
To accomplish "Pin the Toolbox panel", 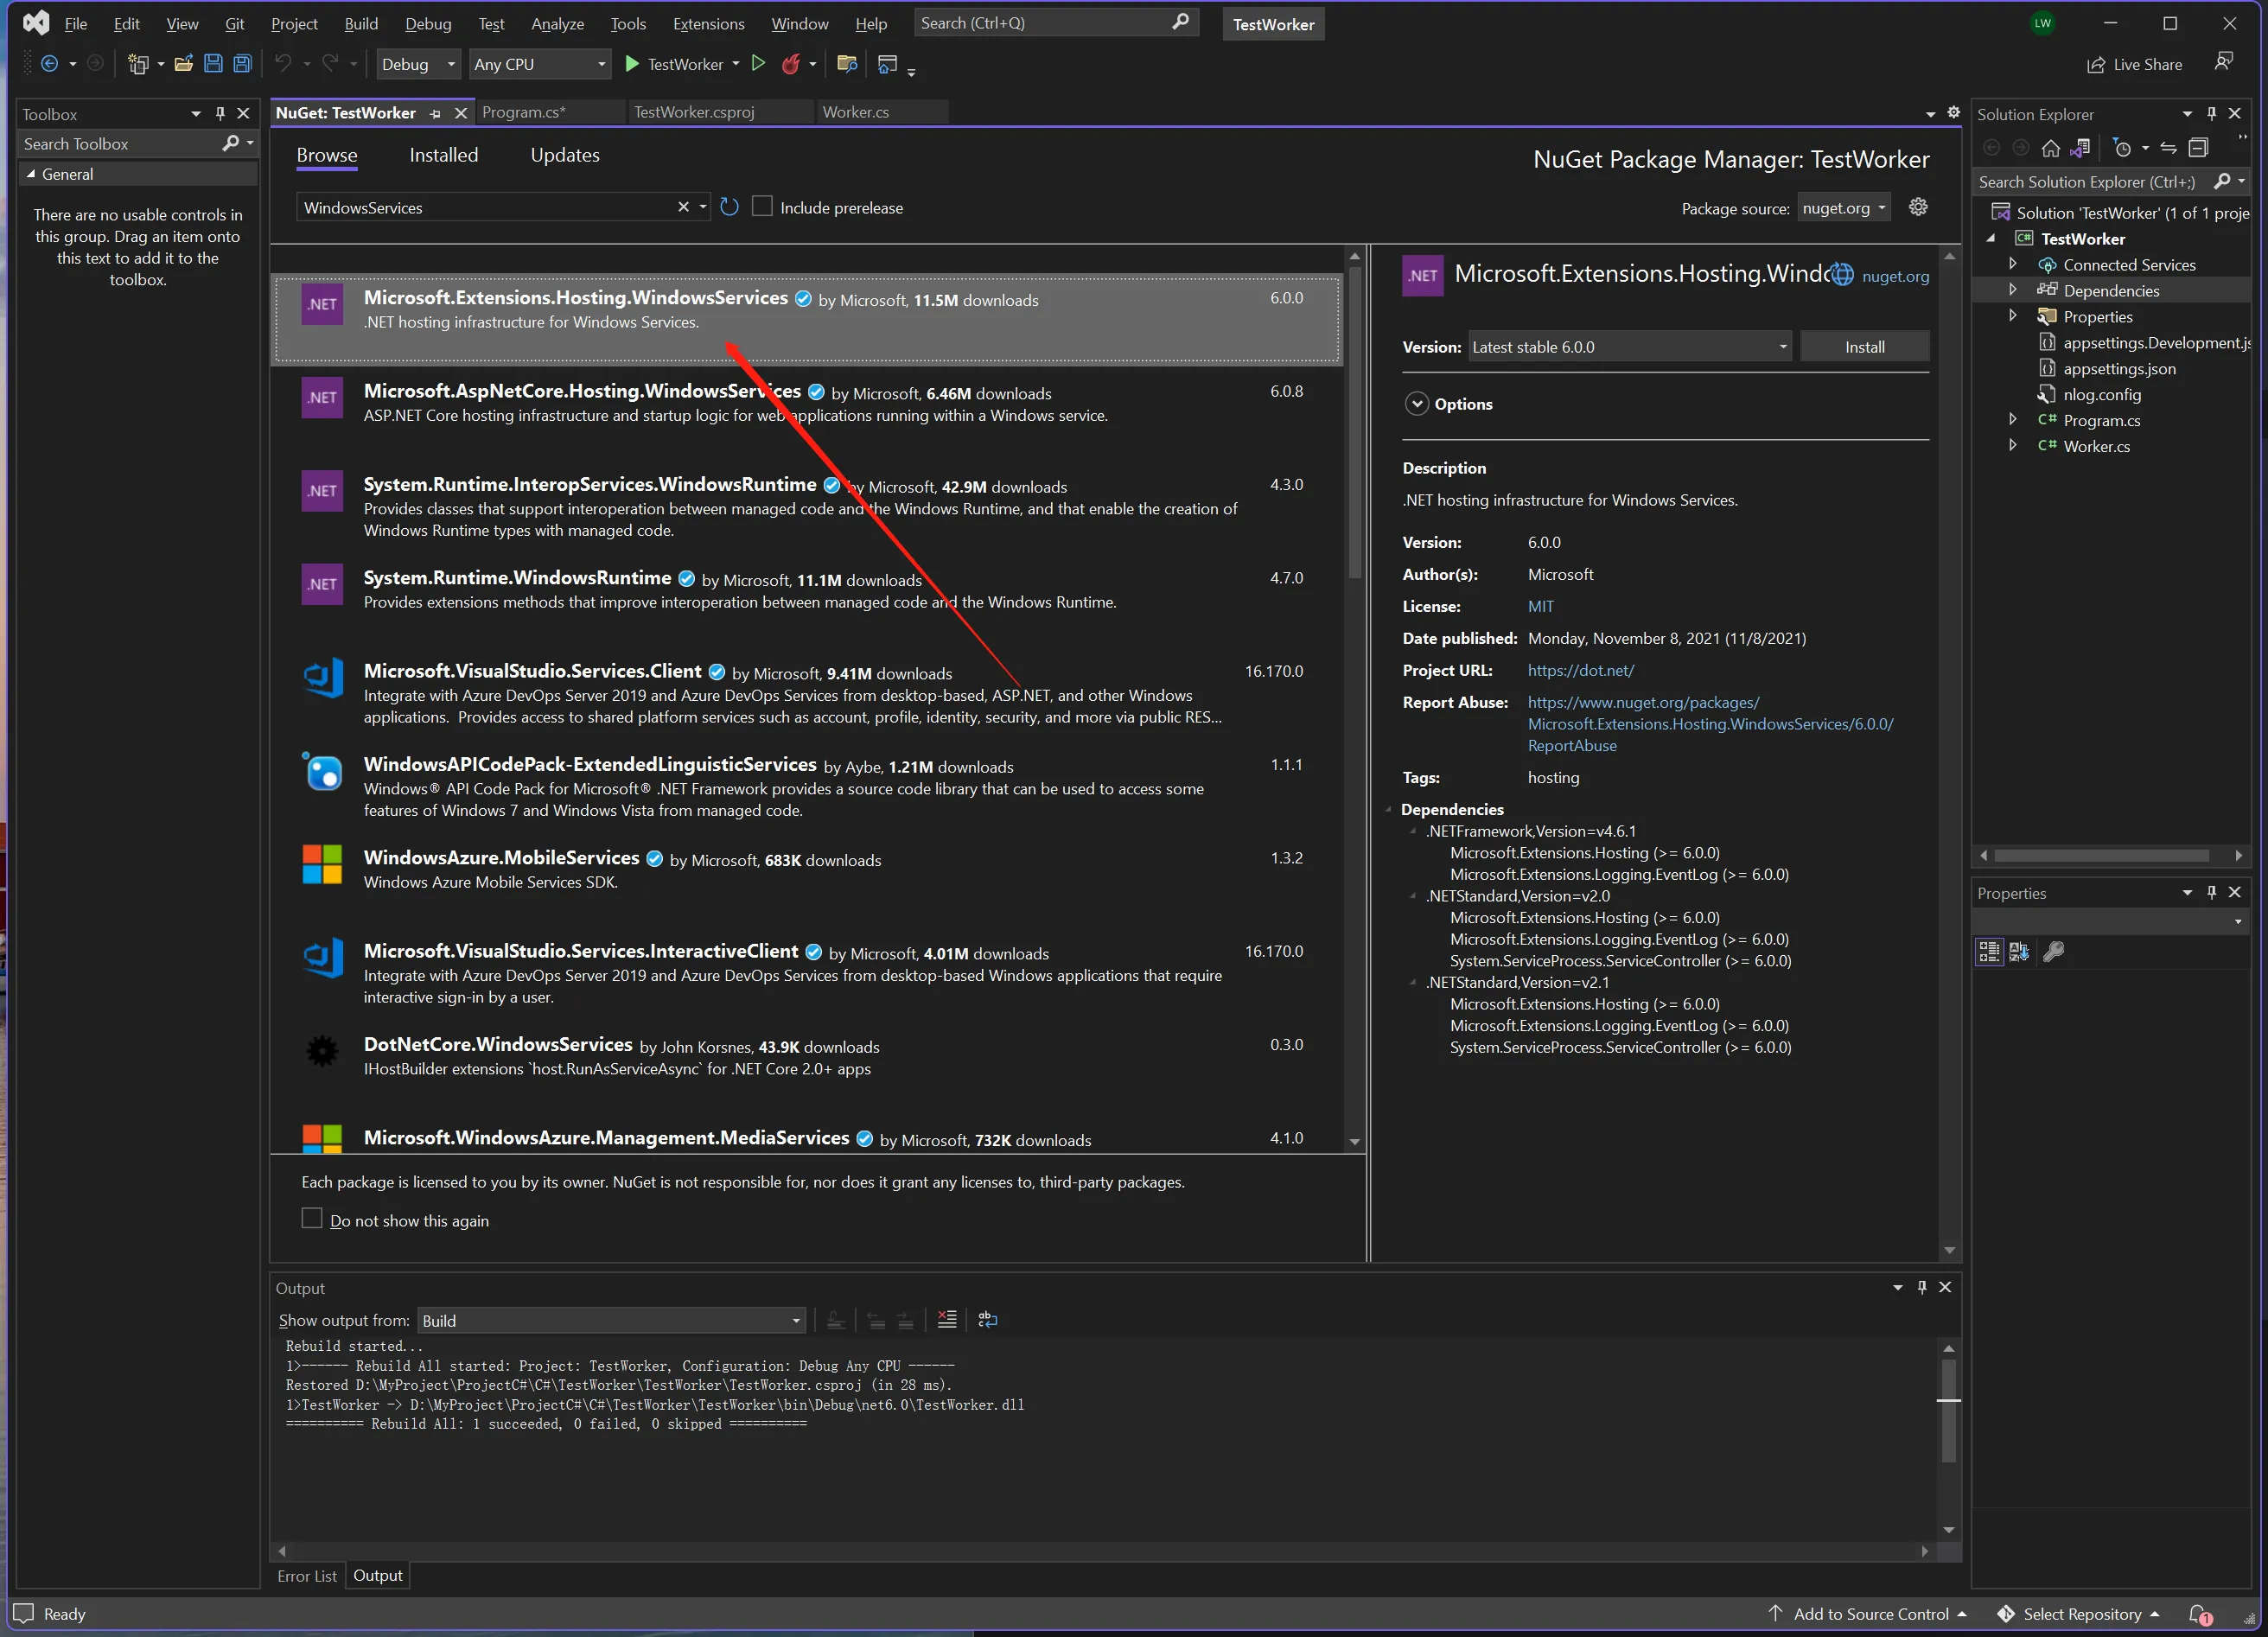I will (x=220, y=113).
